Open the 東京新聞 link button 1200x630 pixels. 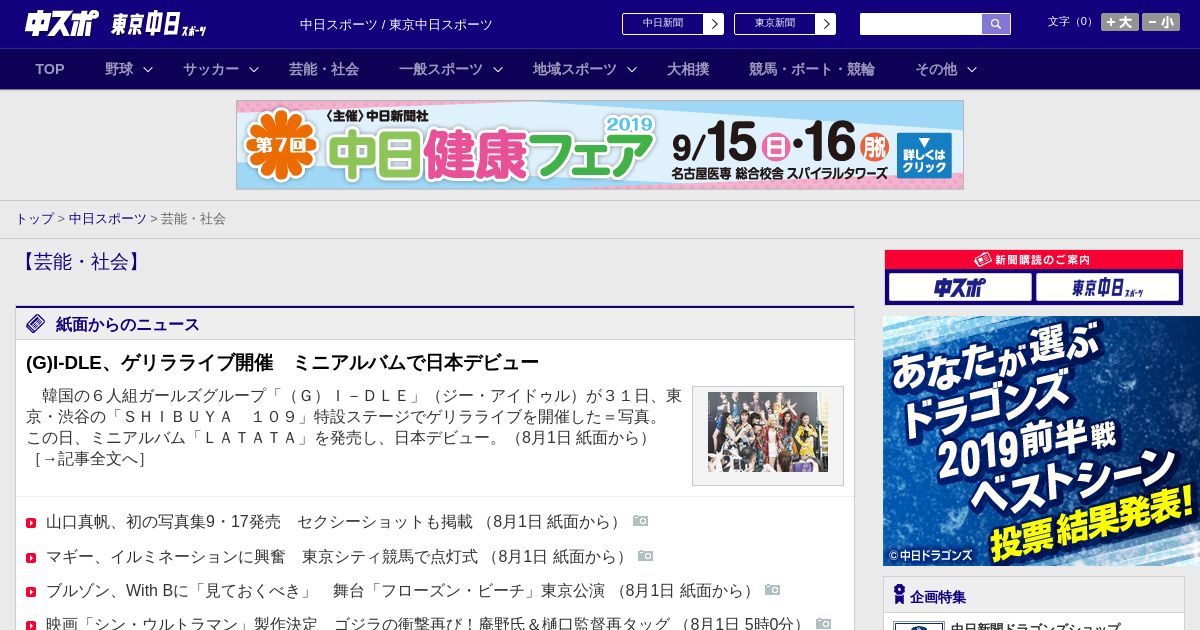coord(774,24)
